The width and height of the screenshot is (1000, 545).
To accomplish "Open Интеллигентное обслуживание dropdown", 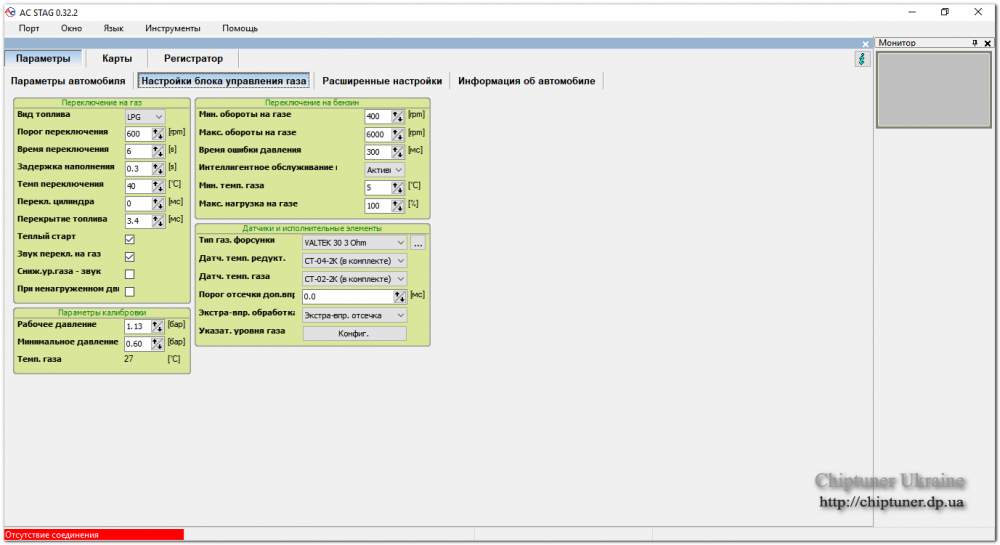I will (x=385, y=170).
